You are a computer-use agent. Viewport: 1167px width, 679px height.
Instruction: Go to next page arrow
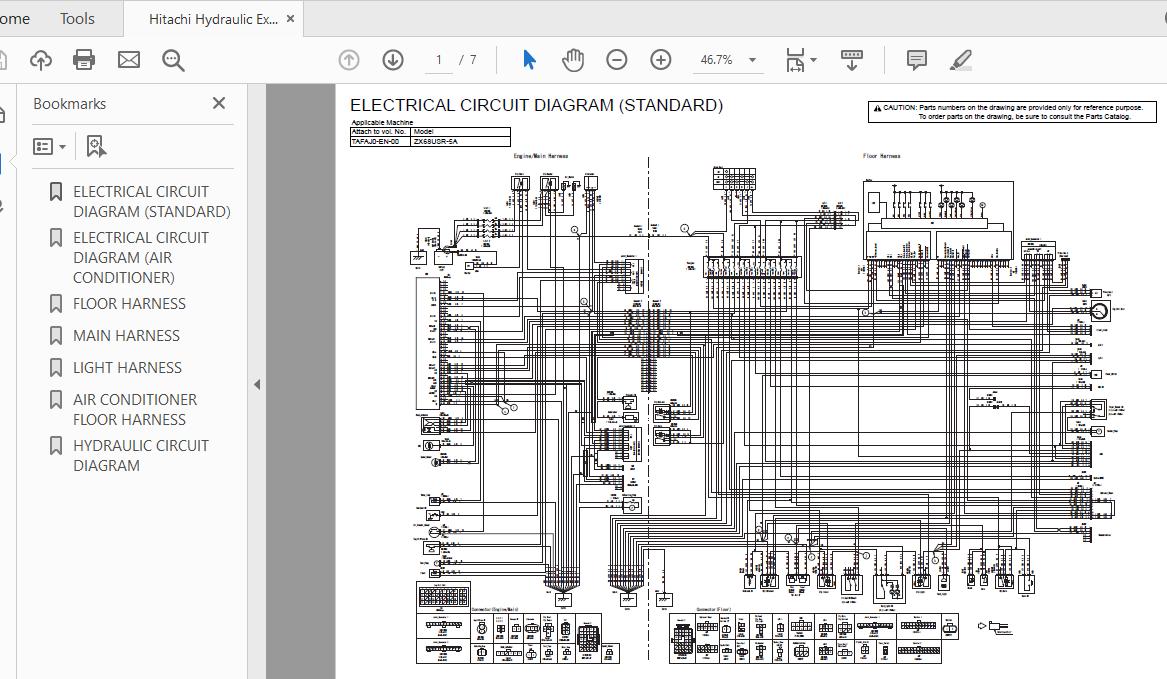click(393, 60)
